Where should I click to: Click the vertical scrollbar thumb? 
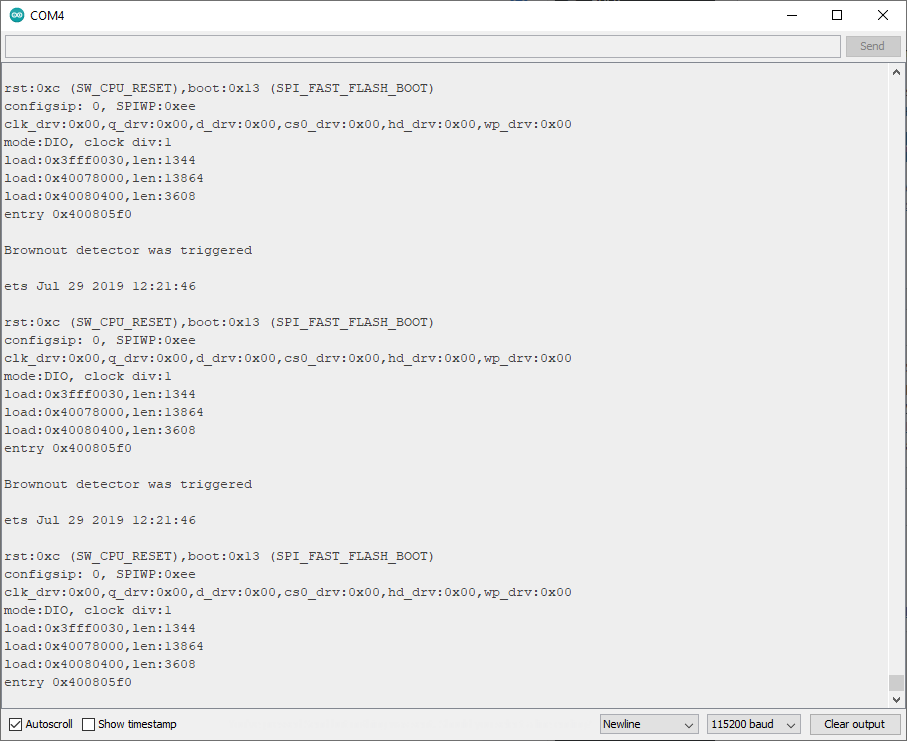pyautogui.click(x=895, y=683)
